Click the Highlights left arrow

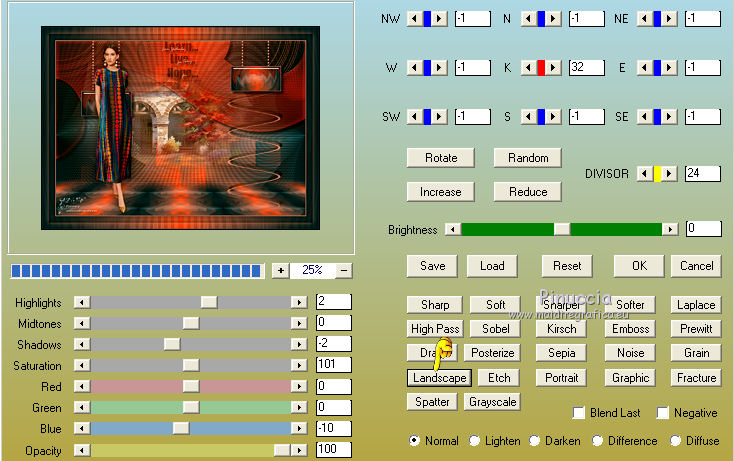pyautogui.click(x=82, y=302)
